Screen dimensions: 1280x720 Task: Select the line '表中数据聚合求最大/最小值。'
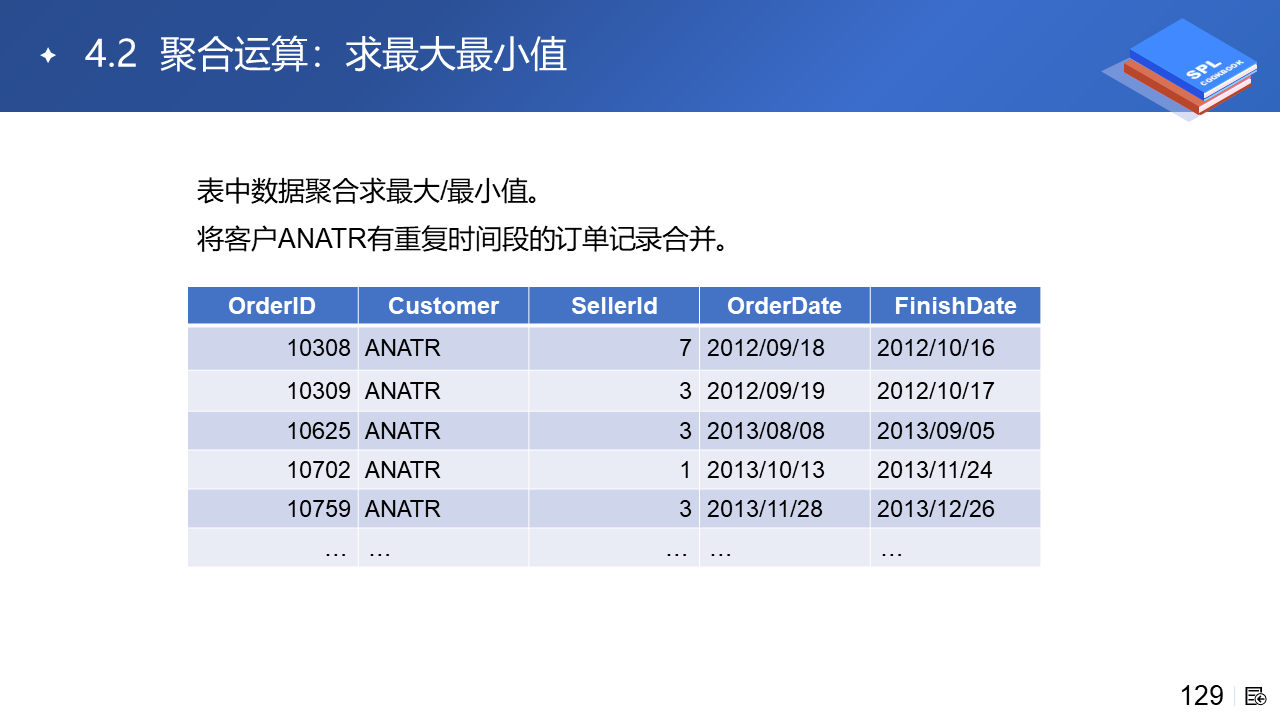pos(369,190)
